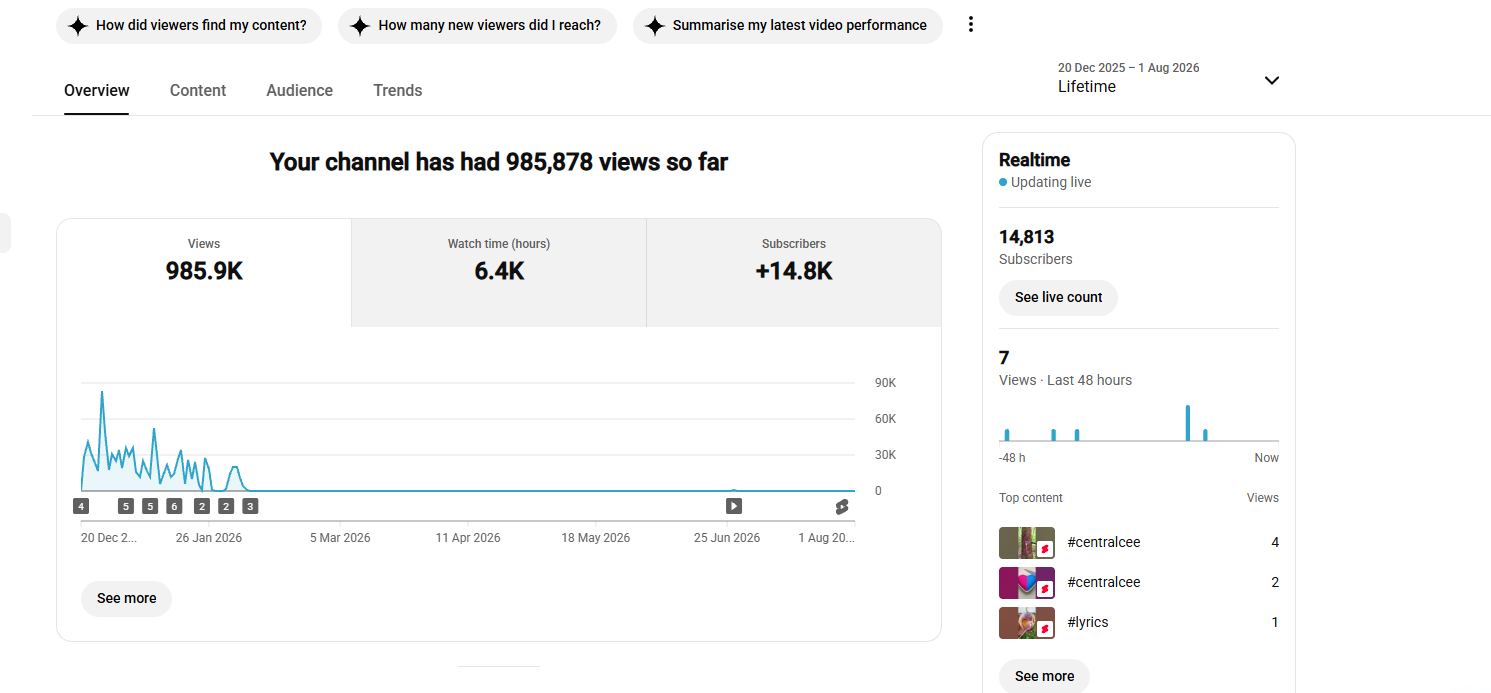Click the video play marker near 25 Jun 2026

coord(734,506)
